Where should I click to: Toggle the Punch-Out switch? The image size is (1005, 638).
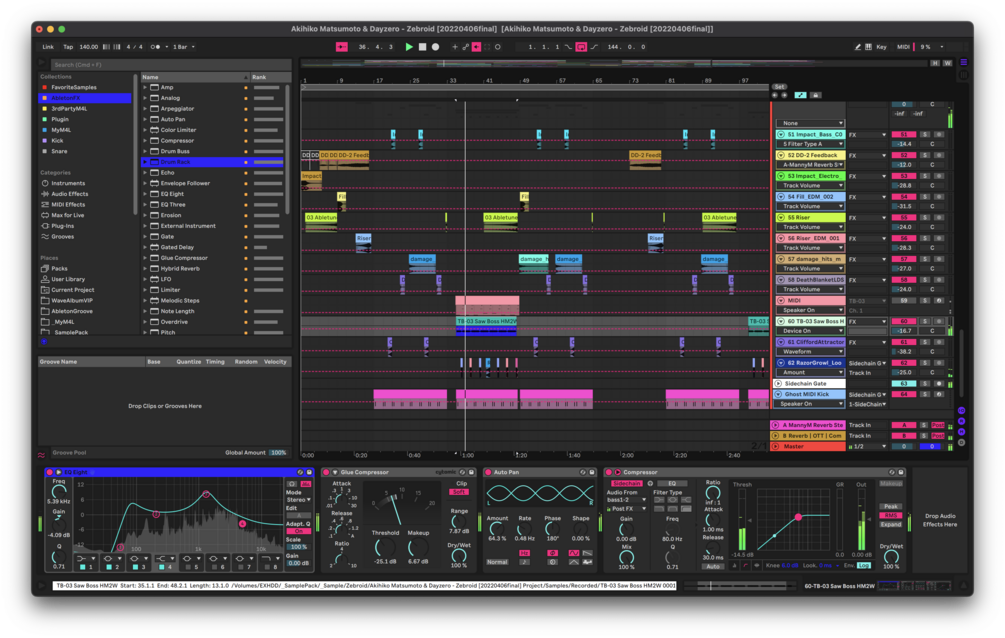[594, 47]
